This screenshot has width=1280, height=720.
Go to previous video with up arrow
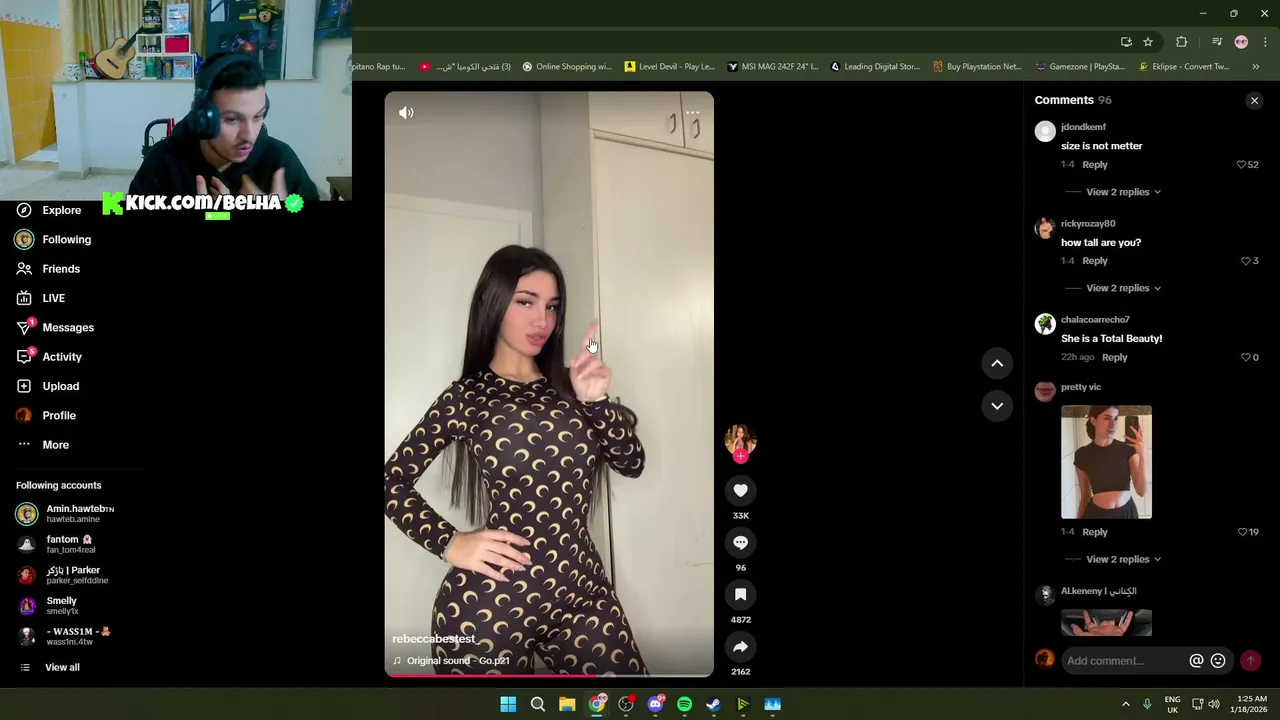[997, 363]
